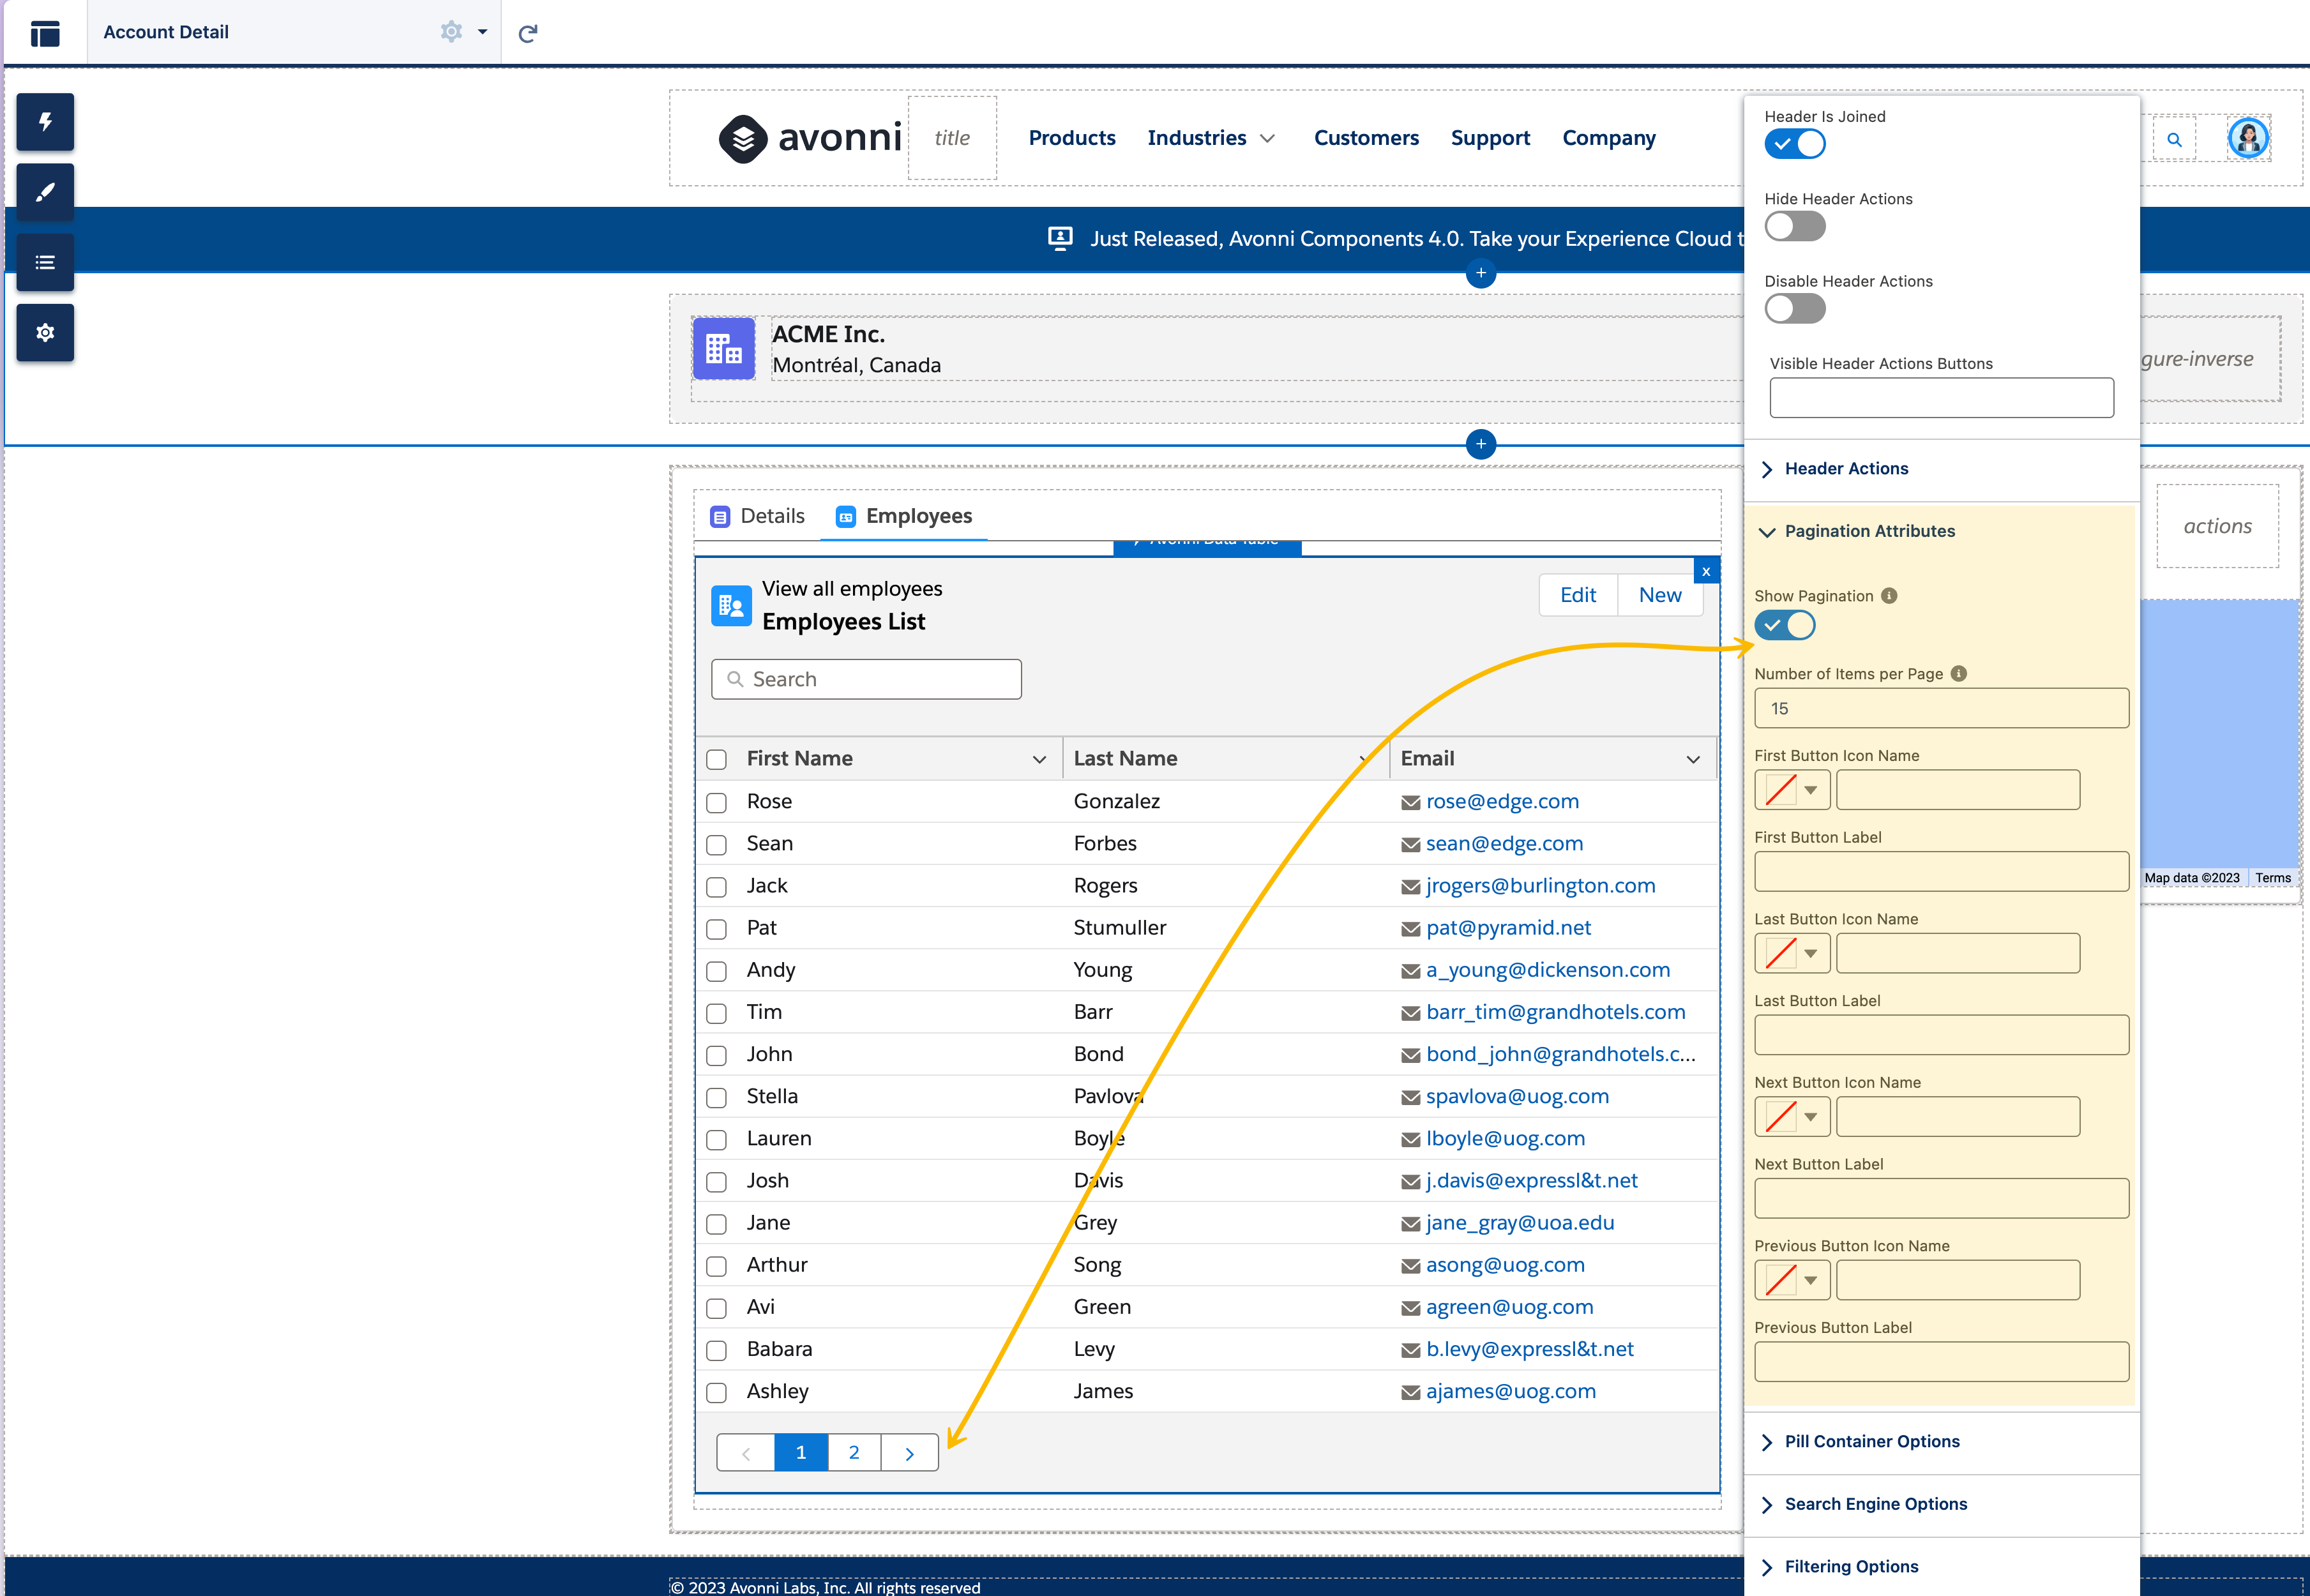
Task: Open the paintbrush theme sidebar icon
Action: click(x=45, y=192)
